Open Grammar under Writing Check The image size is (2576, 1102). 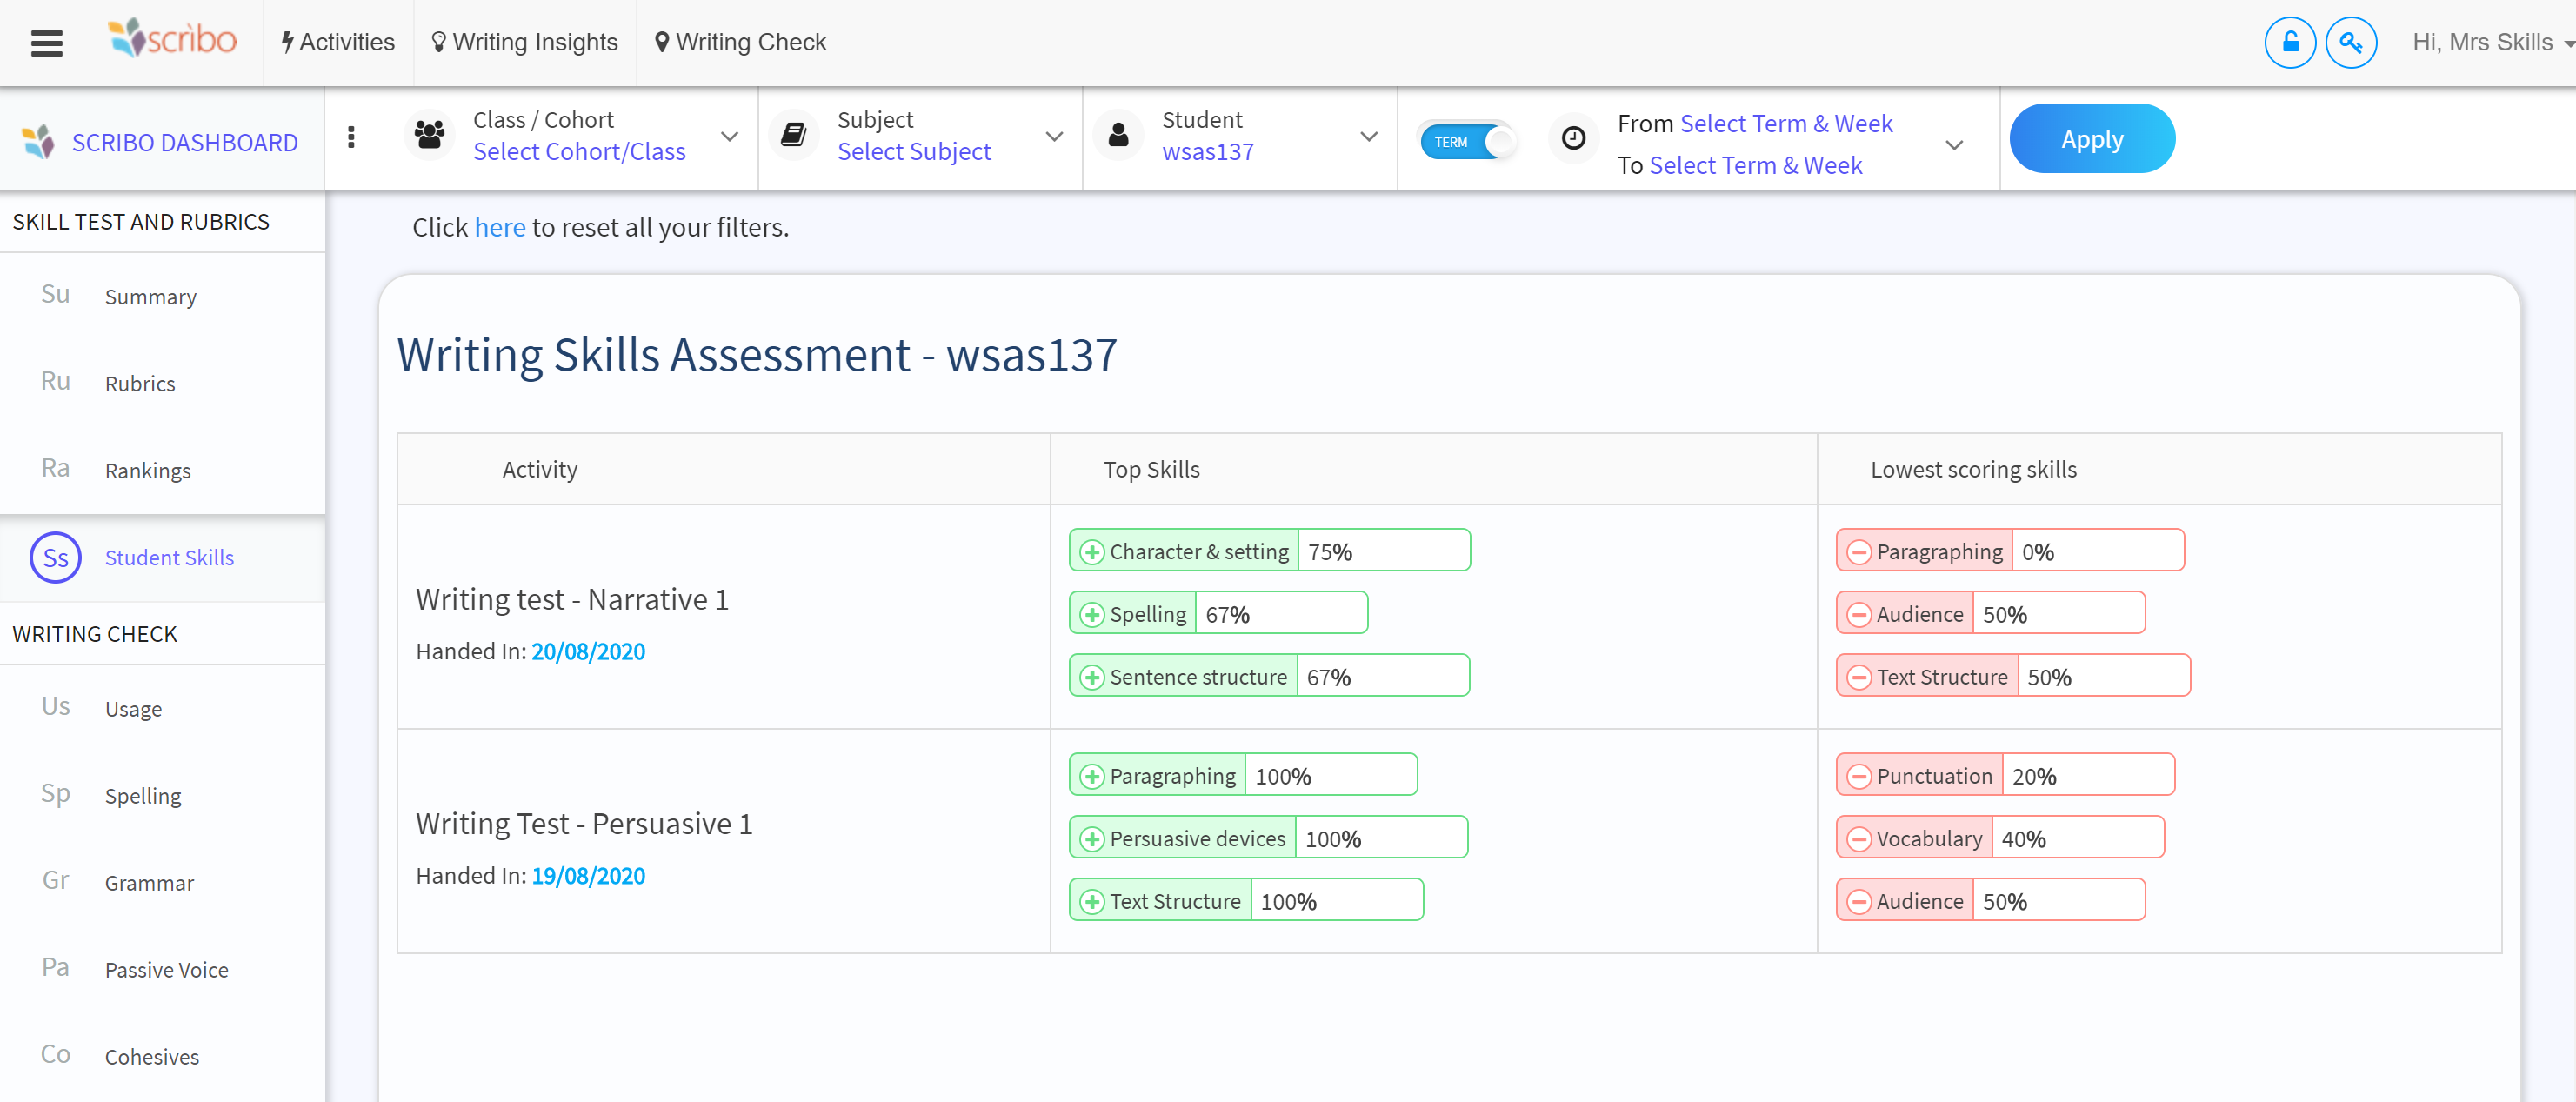(150, 883)
